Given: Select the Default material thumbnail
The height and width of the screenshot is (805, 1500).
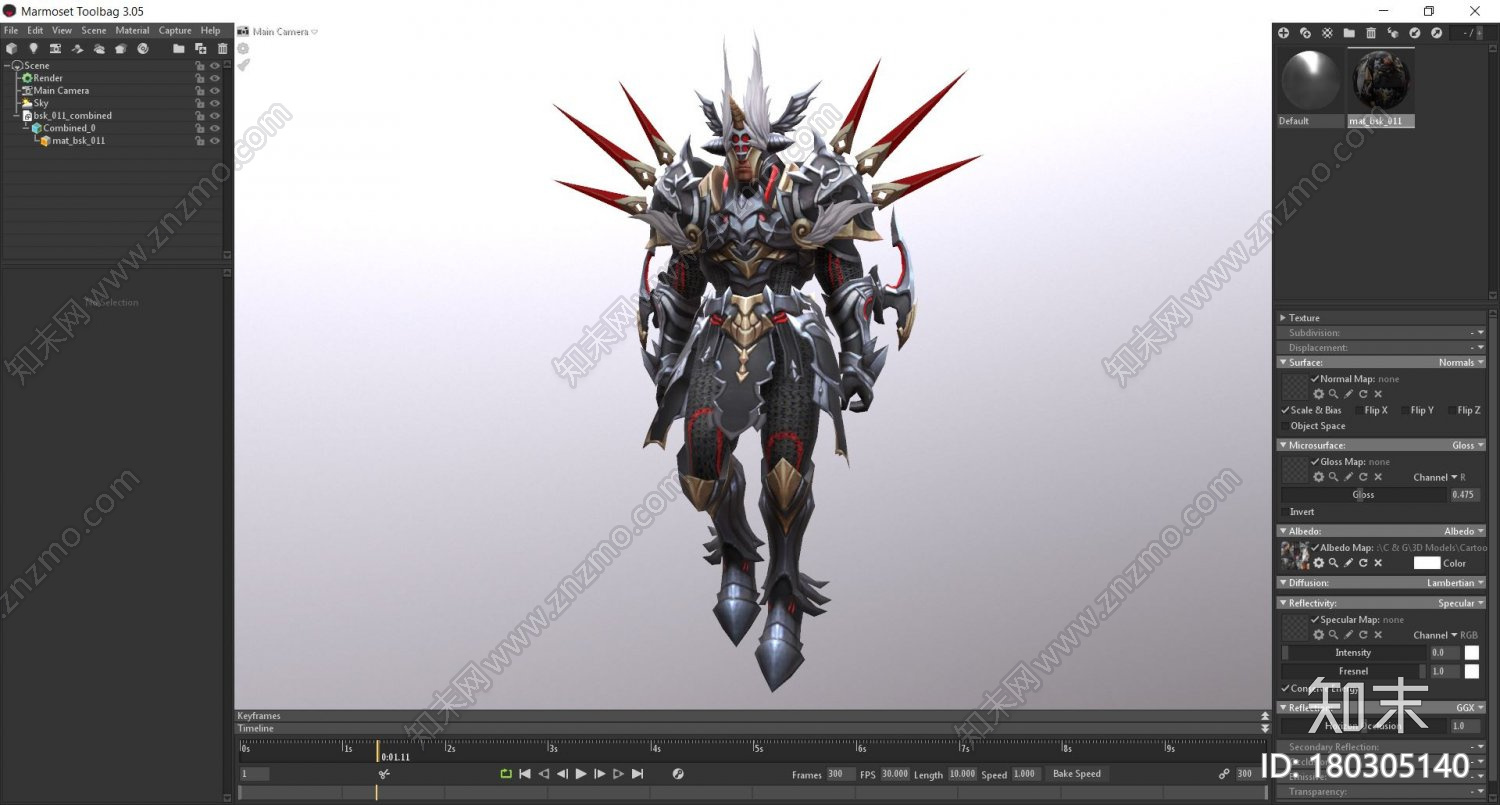Looking at the screenshot, I should click(x=1311, y=88).
